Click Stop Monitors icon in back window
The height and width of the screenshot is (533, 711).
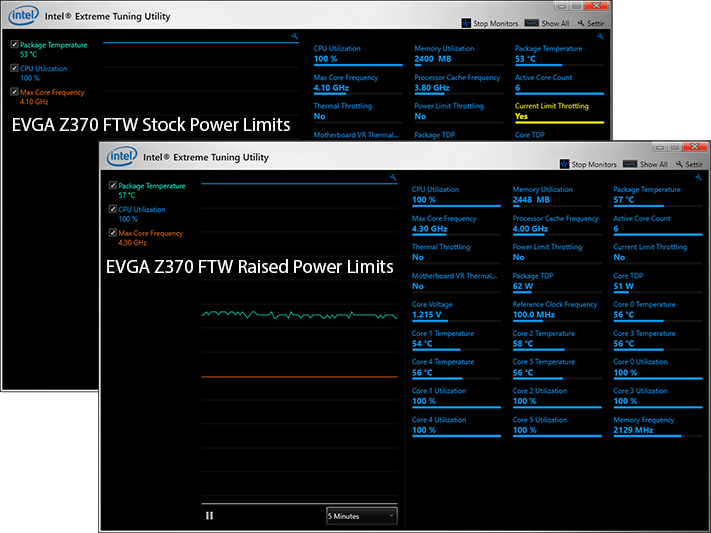(466, 23)
